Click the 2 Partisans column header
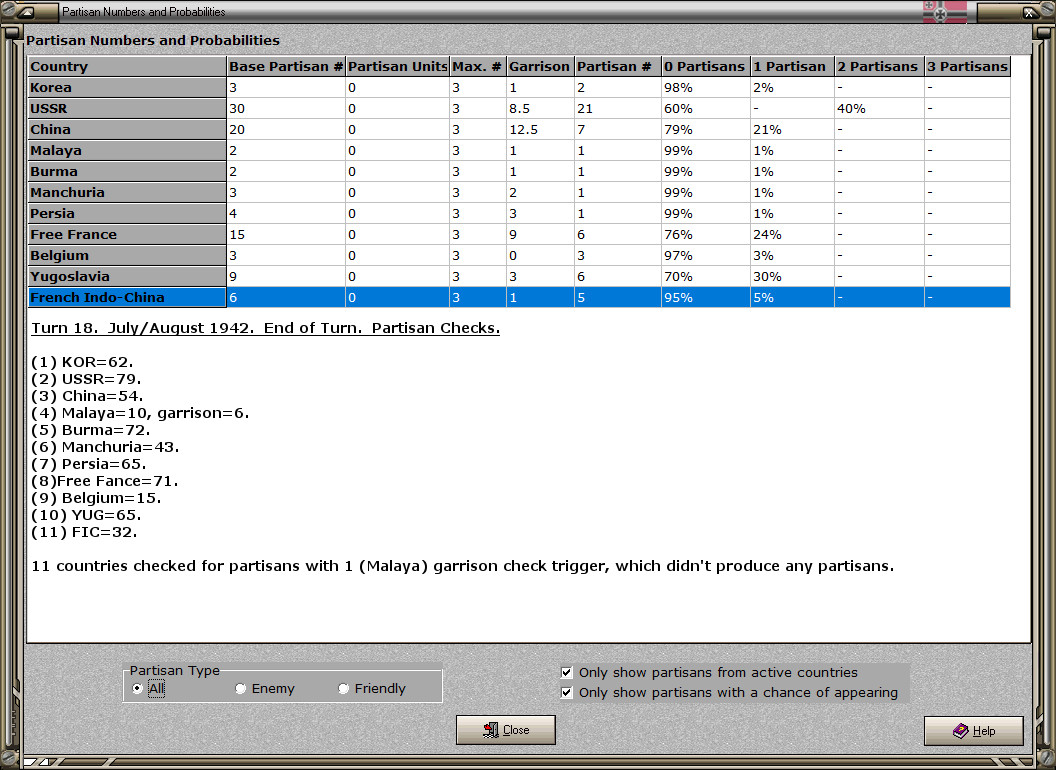The width and height of the screenshot is (1056, 770). click(880, 66)
